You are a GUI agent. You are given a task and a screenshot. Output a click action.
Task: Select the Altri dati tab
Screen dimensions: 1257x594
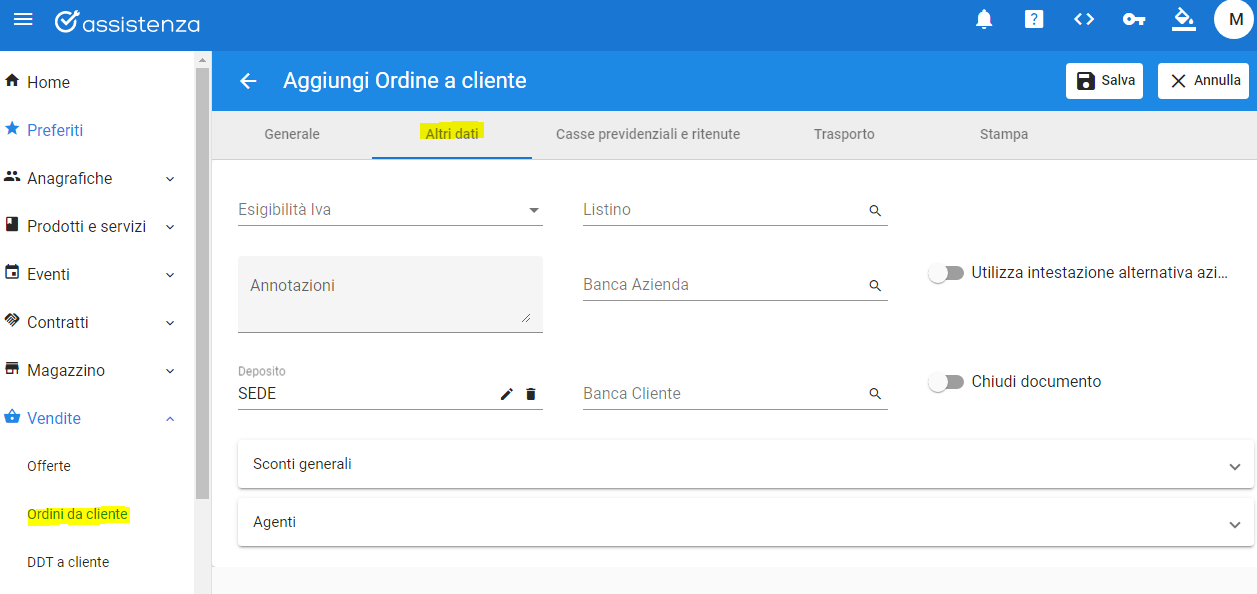click(452, 134)
